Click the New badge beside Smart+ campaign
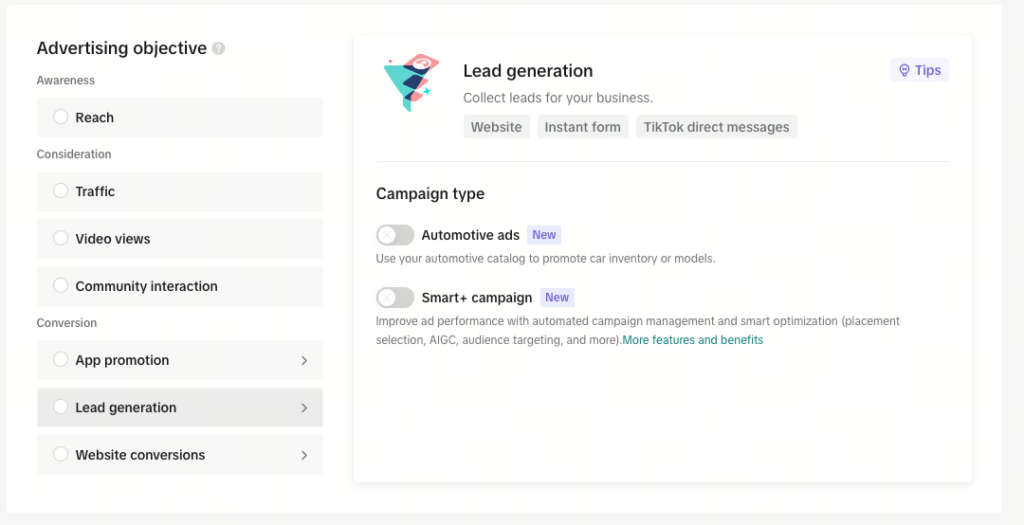 point(557,298)
